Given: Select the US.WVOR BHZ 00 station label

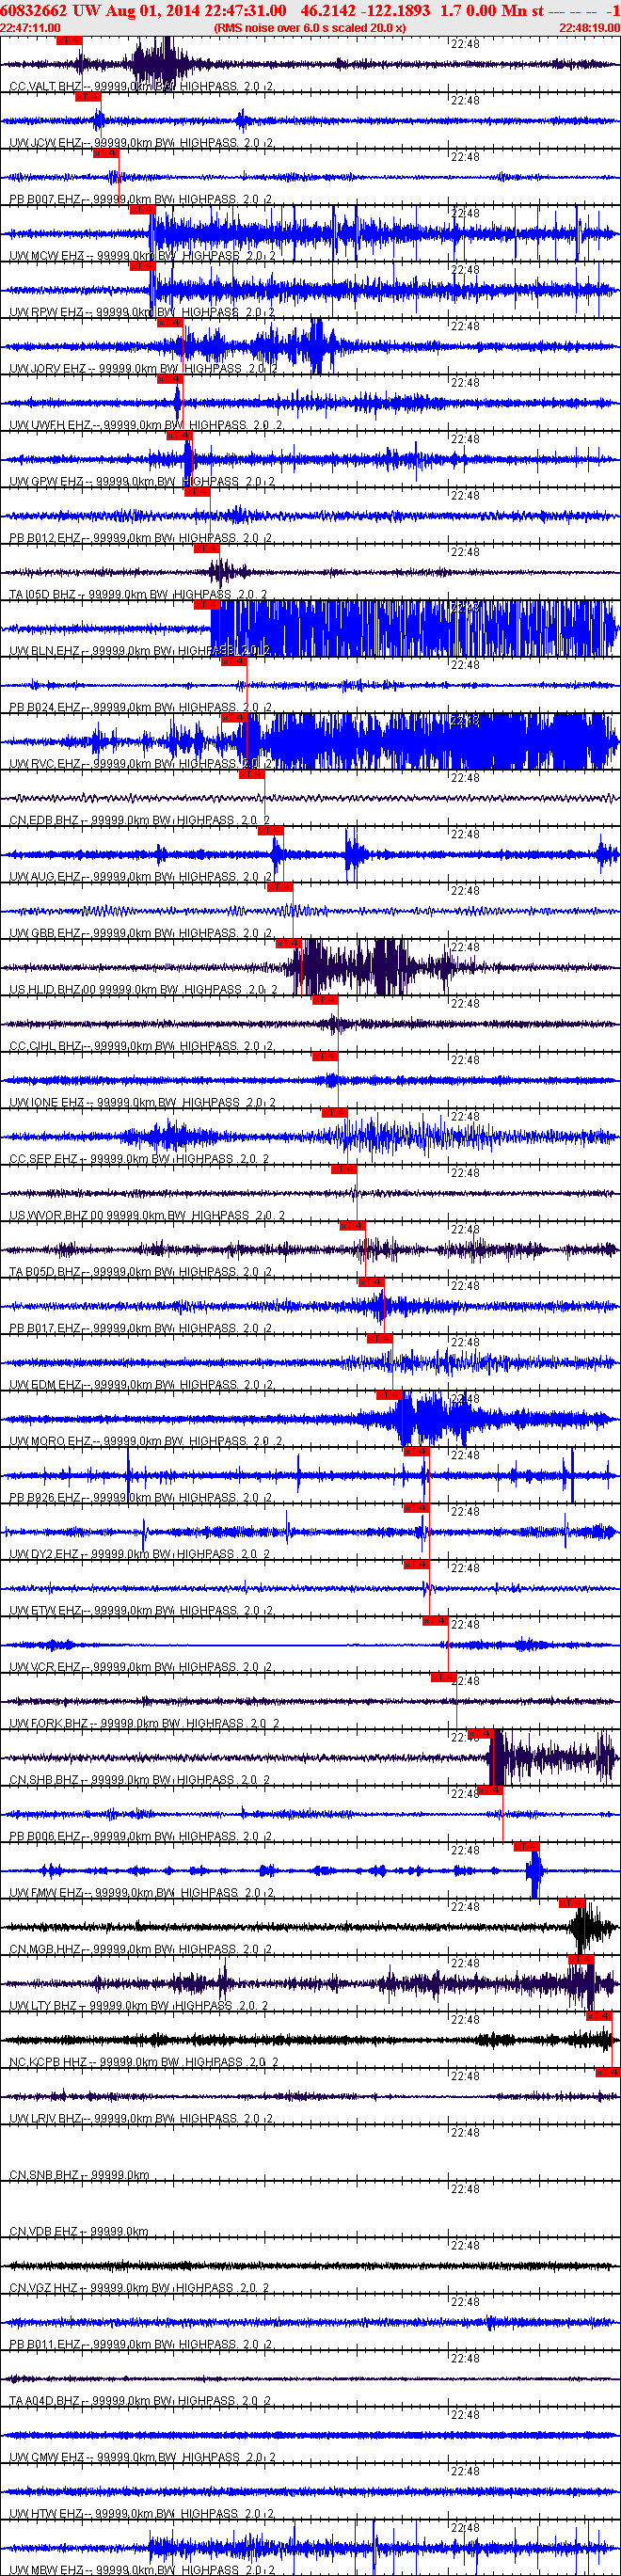Looking at the screenshot, I should pos(147,1216).
